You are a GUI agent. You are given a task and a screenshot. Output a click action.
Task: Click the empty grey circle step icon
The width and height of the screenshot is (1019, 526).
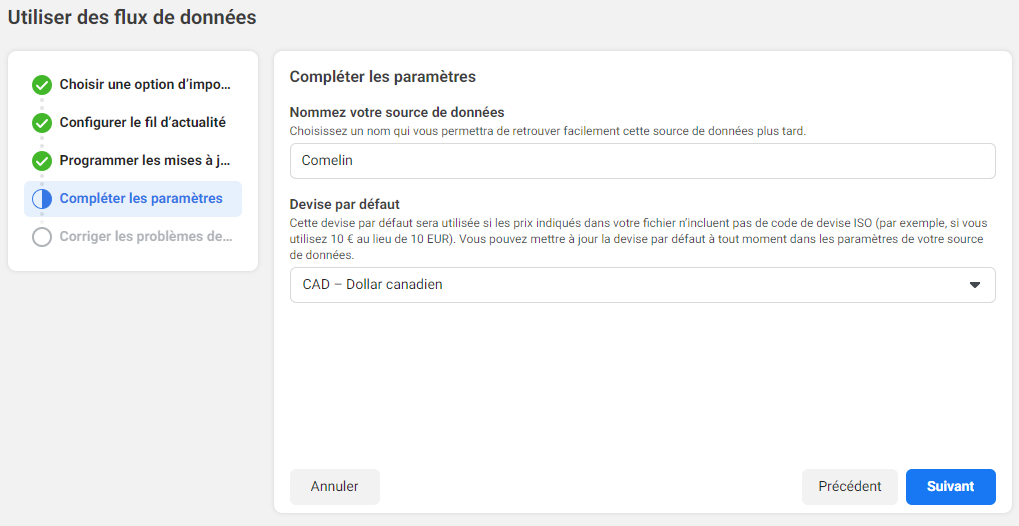coord(42,237)
